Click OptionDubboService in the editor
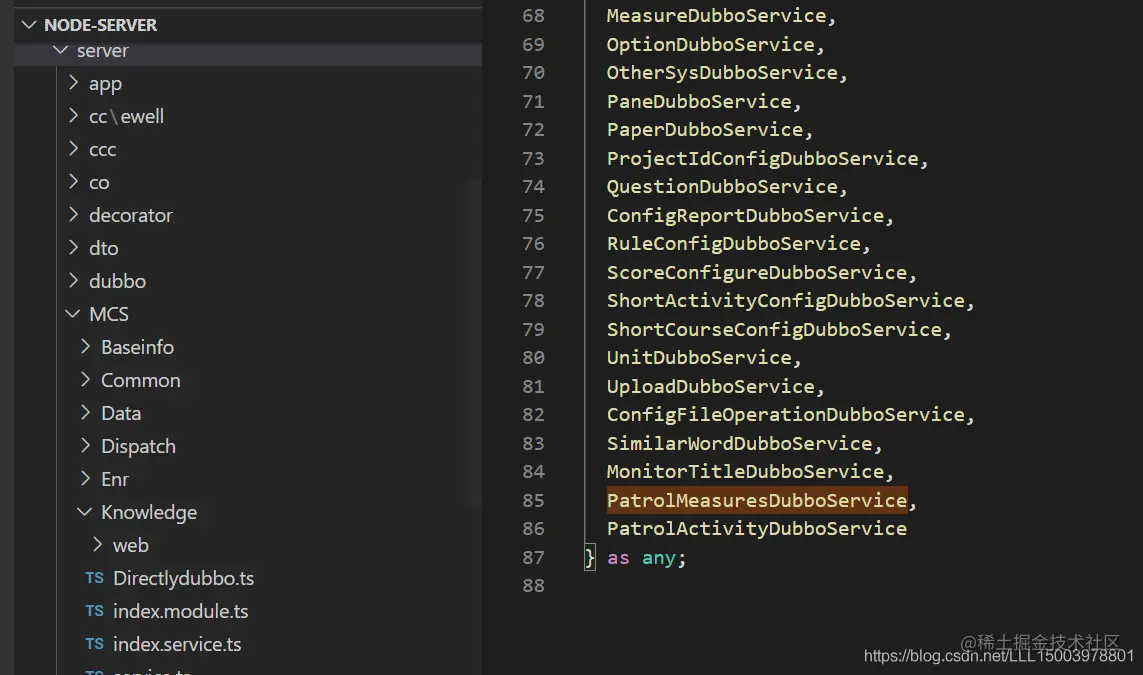This screenshot has width=1143, height=675. click(711, 44)
